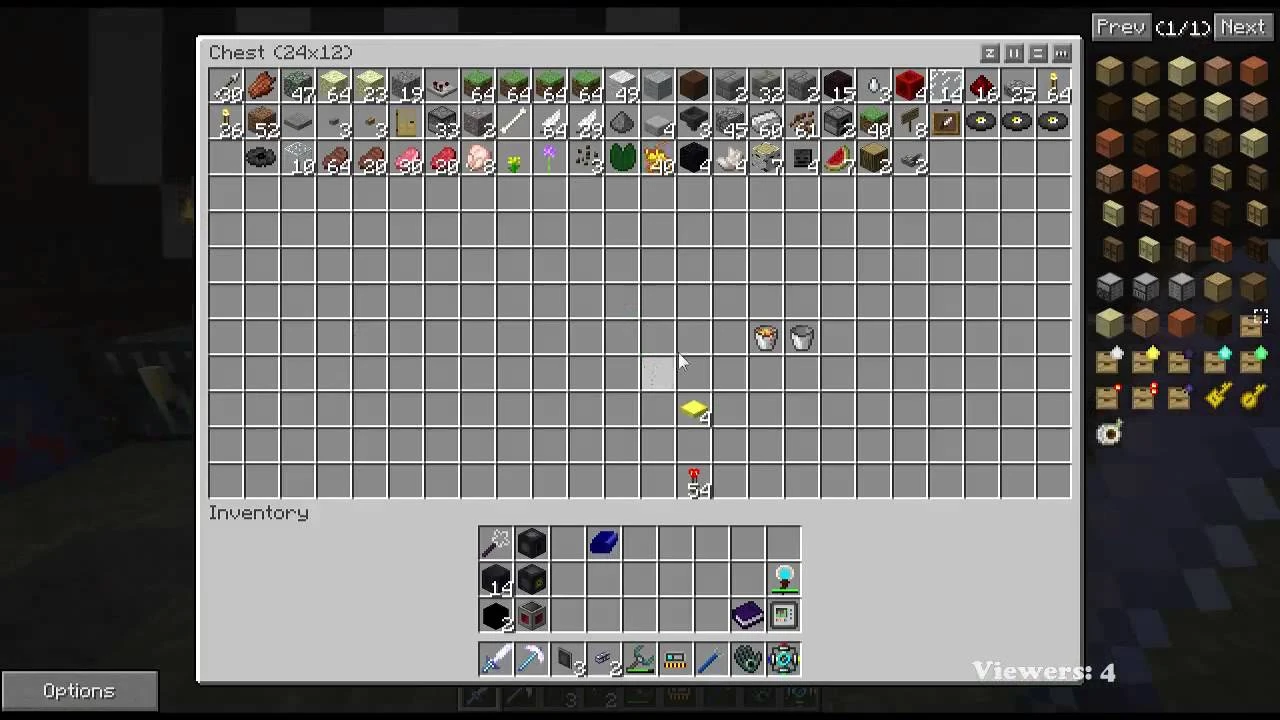Grab the bone from the chest
The image size is (1280, 720).
(514, 123)
